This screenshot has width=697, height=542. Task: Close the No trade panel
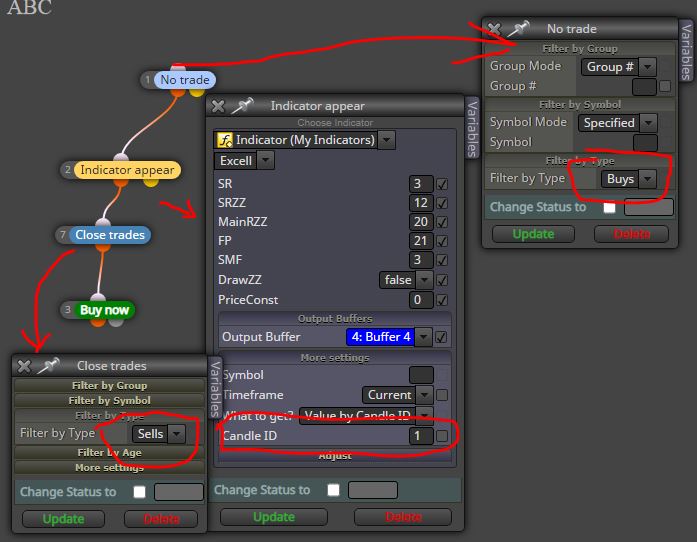pyautogui.click(x=494, y=29)
